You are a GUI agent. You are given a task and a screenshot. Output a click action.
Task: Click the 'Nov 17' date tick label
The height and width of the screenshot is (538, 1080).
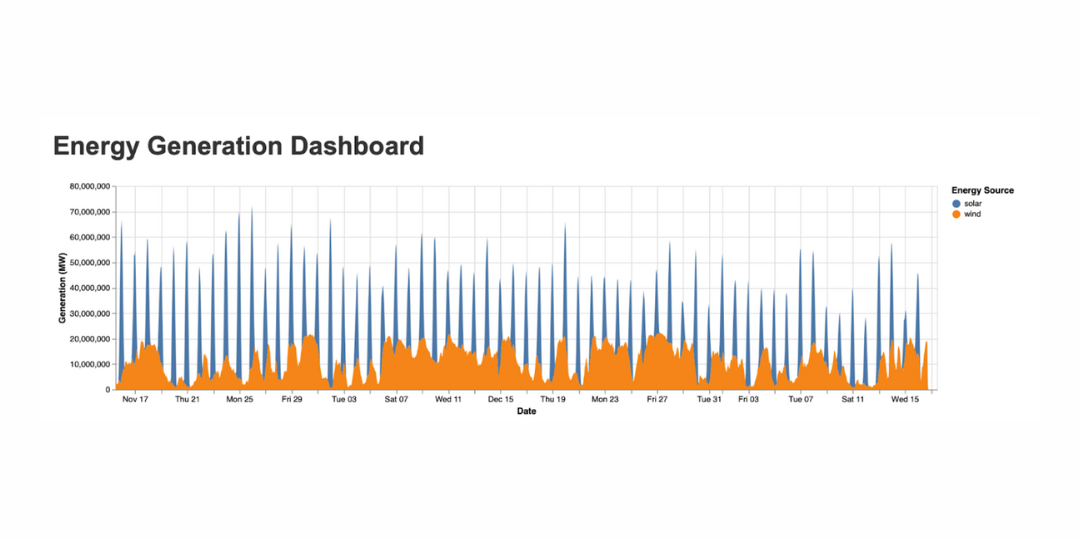click(135, 399)
